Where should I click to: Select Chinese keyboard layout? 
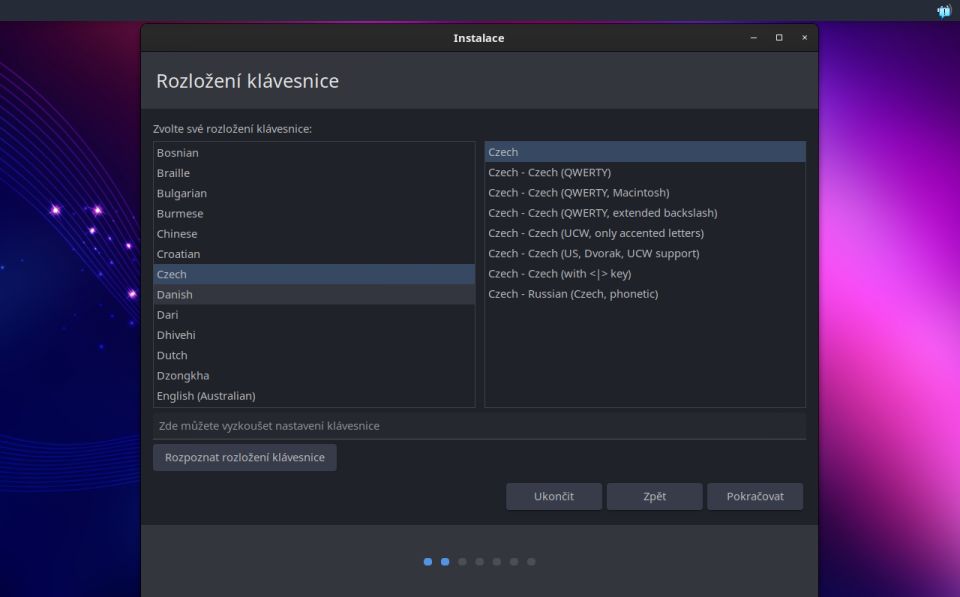pyautogui.click(x=314, y=234)
